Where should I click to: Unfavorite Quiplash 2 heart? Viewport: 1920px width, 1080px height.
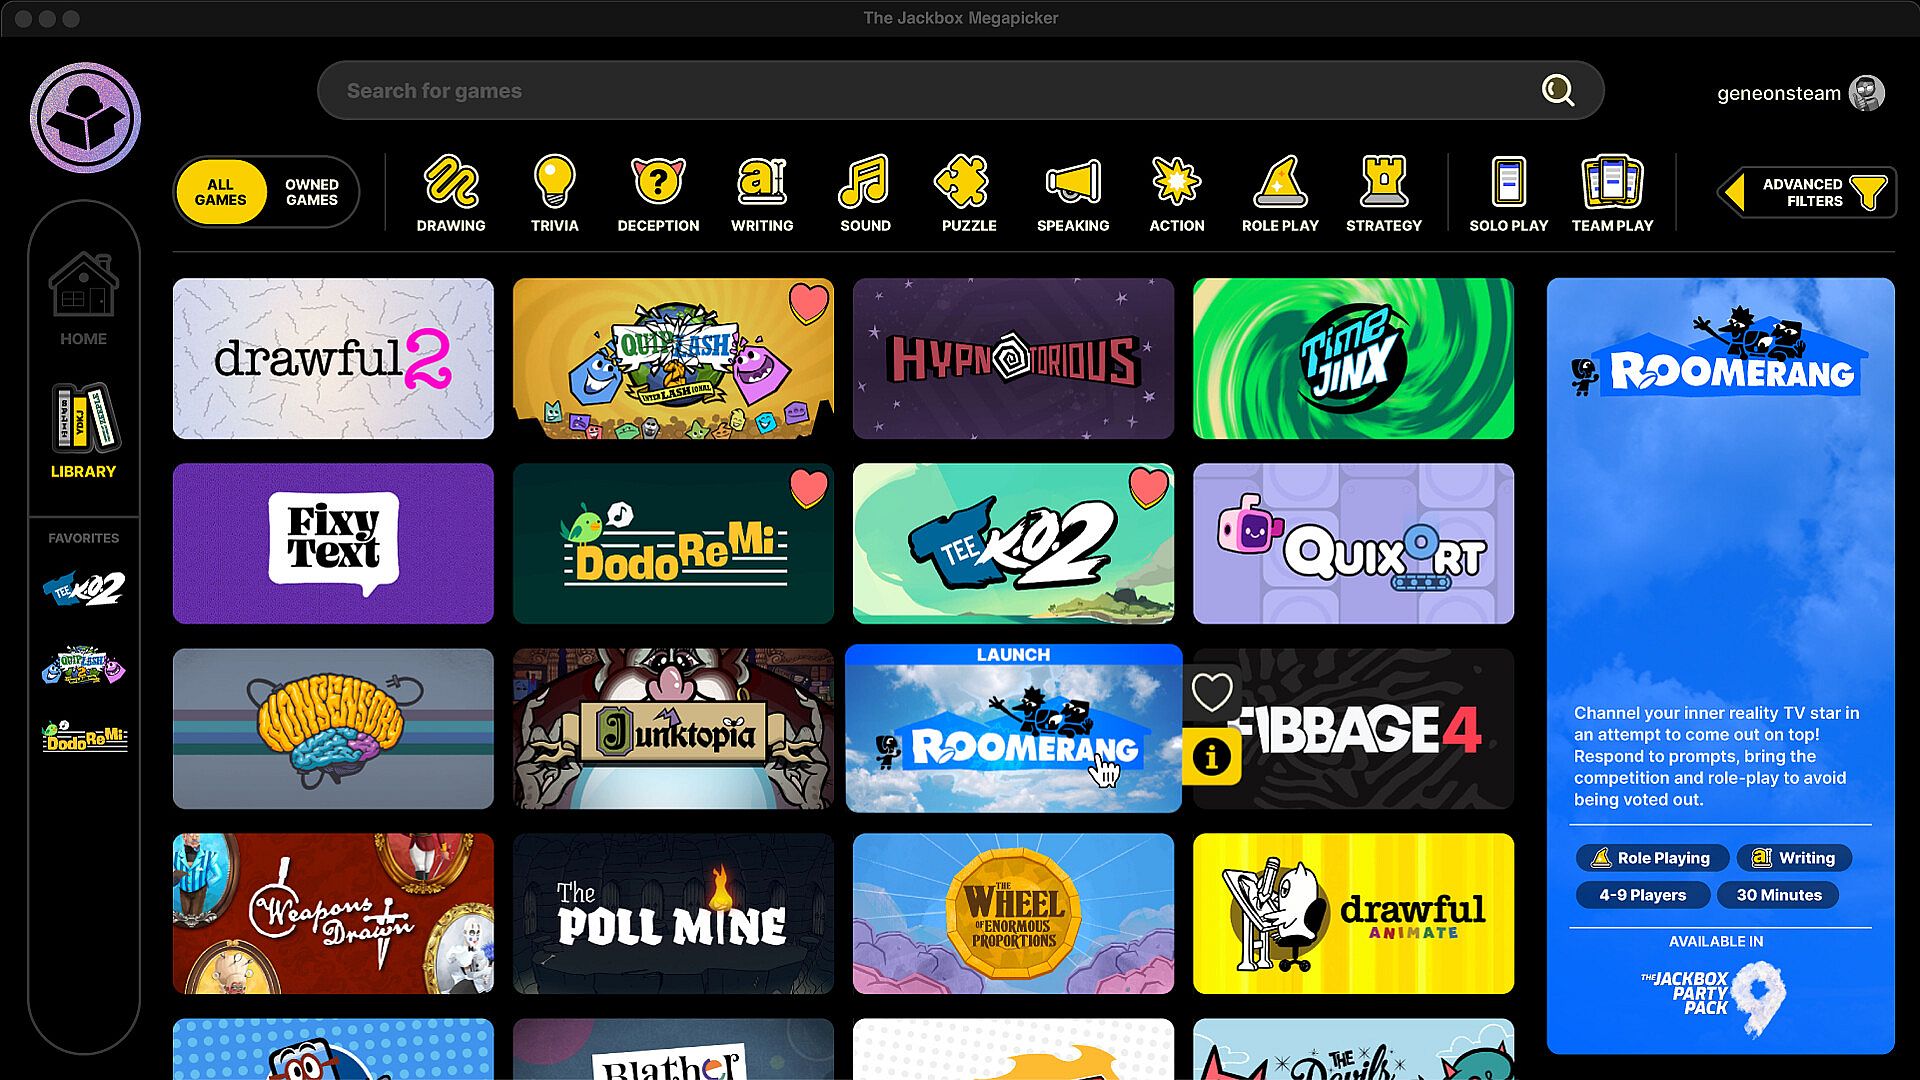[x=808, y=302]
